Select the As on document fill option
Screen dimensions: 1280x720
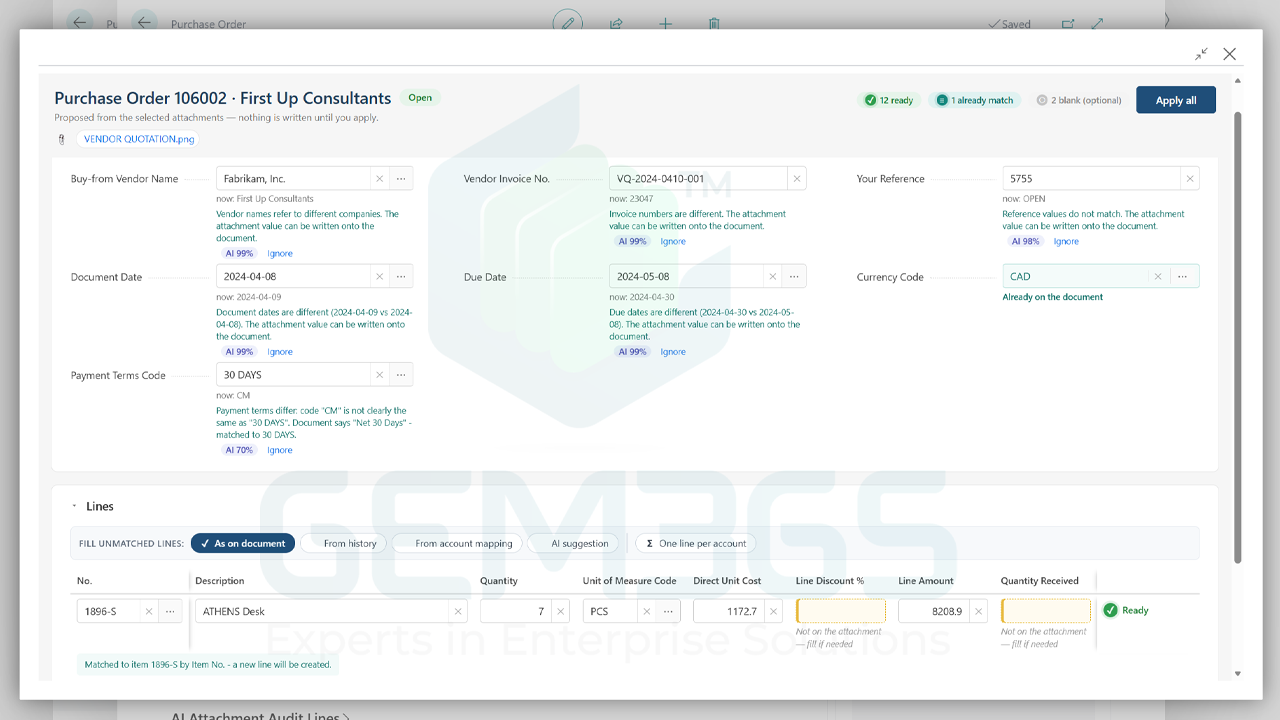point(243,543)
